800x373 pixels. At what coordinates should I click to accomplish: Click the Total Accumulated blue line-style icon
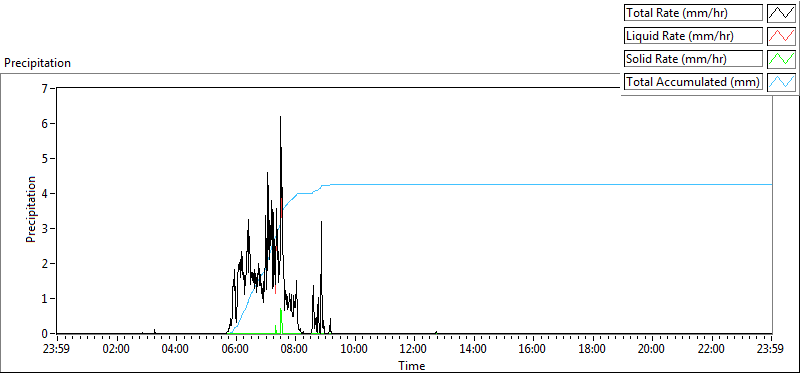tap(782, 82)
